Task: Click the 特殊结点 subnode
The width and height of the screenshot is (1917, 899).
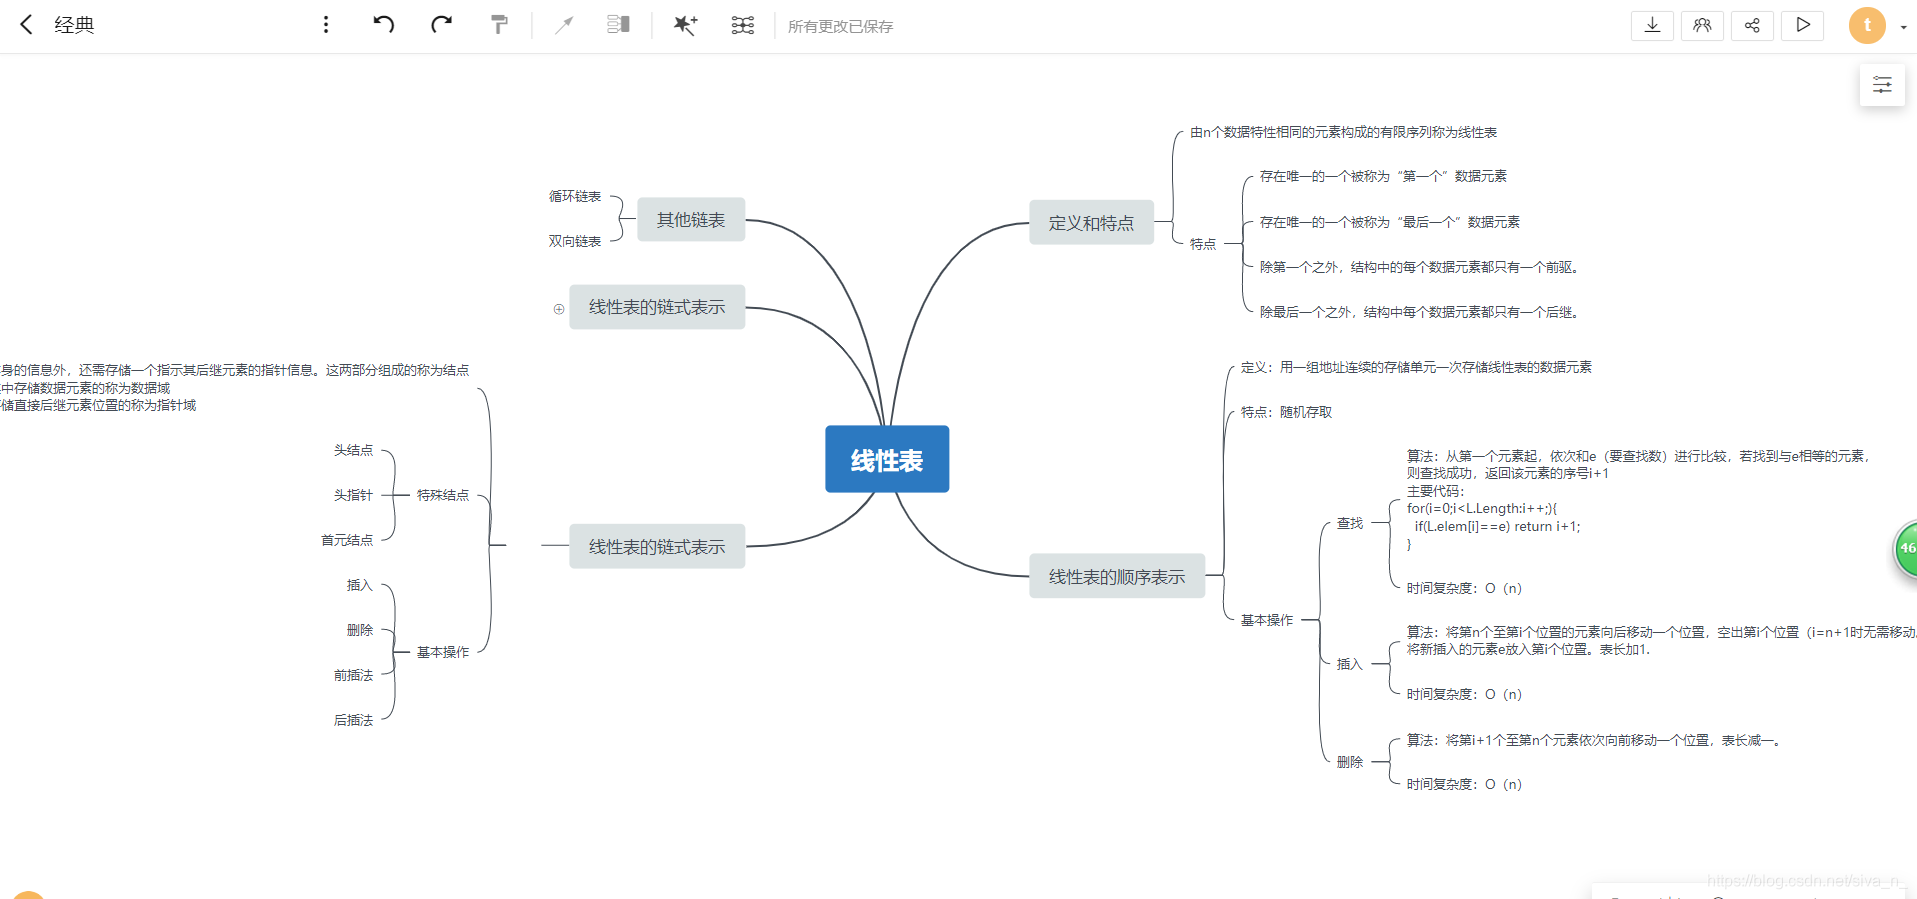Action: (443, 495)
